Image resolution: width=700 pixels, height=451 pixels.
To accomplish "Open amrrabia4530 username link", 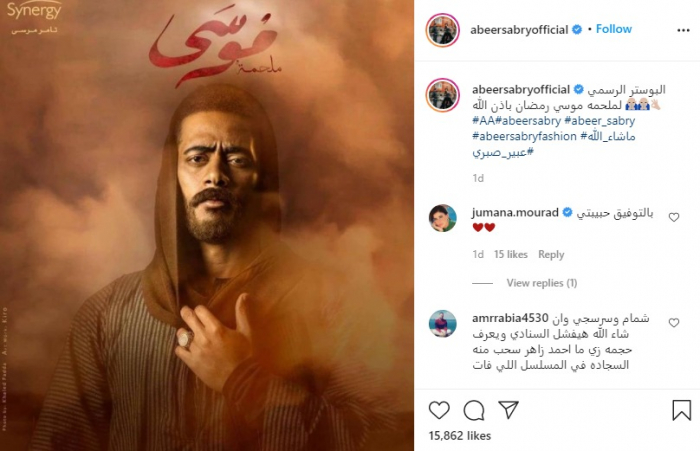I will [x=510, y=318].
